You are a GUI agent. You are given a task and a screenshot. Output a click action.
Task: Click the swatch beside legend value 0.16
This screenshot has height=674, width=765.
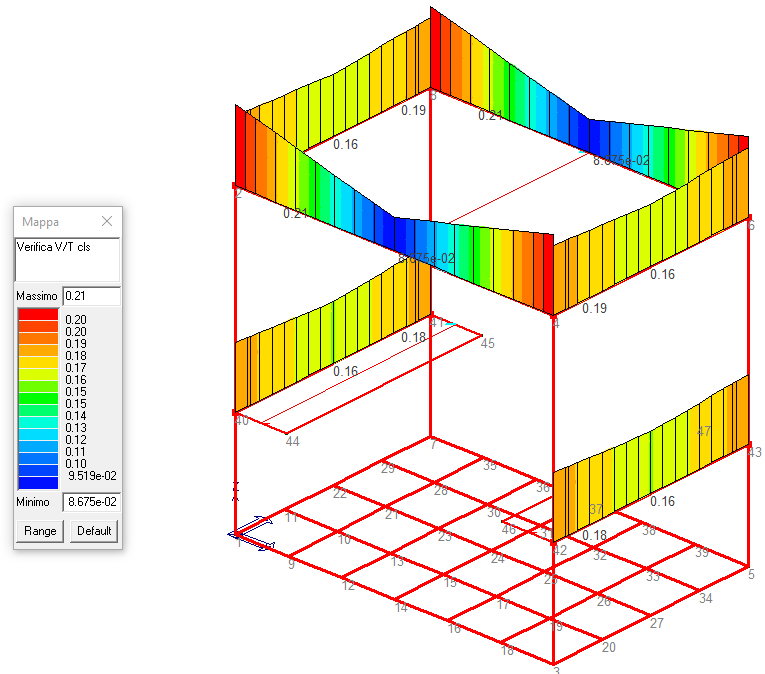click(x=38, y=374)
